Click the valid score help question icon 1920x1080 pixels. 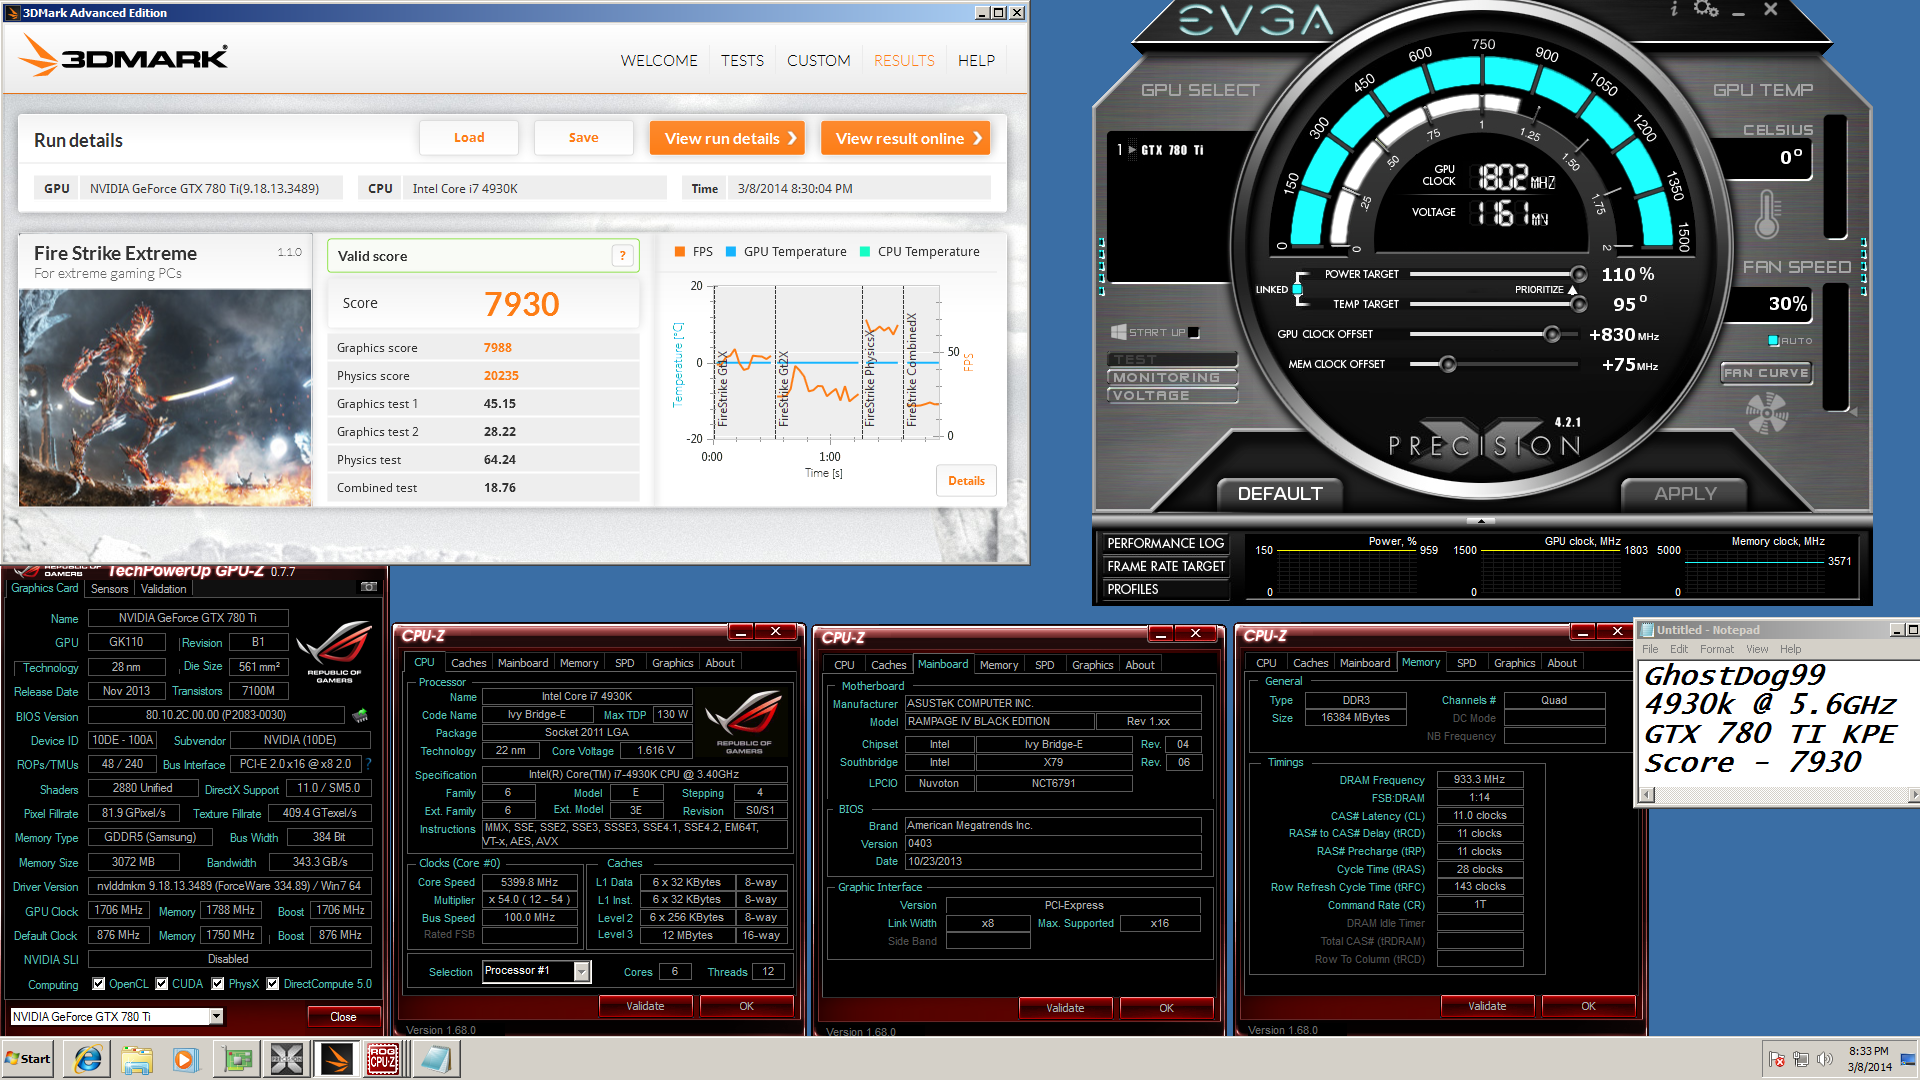[622, 256]
